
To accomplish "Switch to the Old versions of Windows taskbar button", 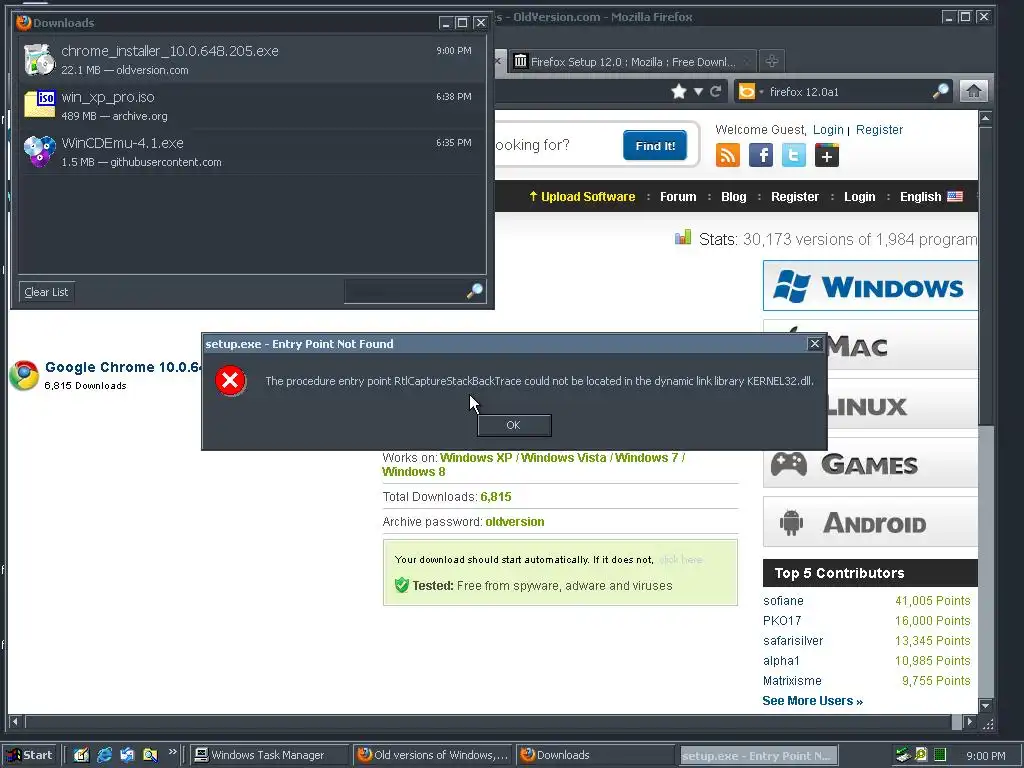I will (433, 755).
